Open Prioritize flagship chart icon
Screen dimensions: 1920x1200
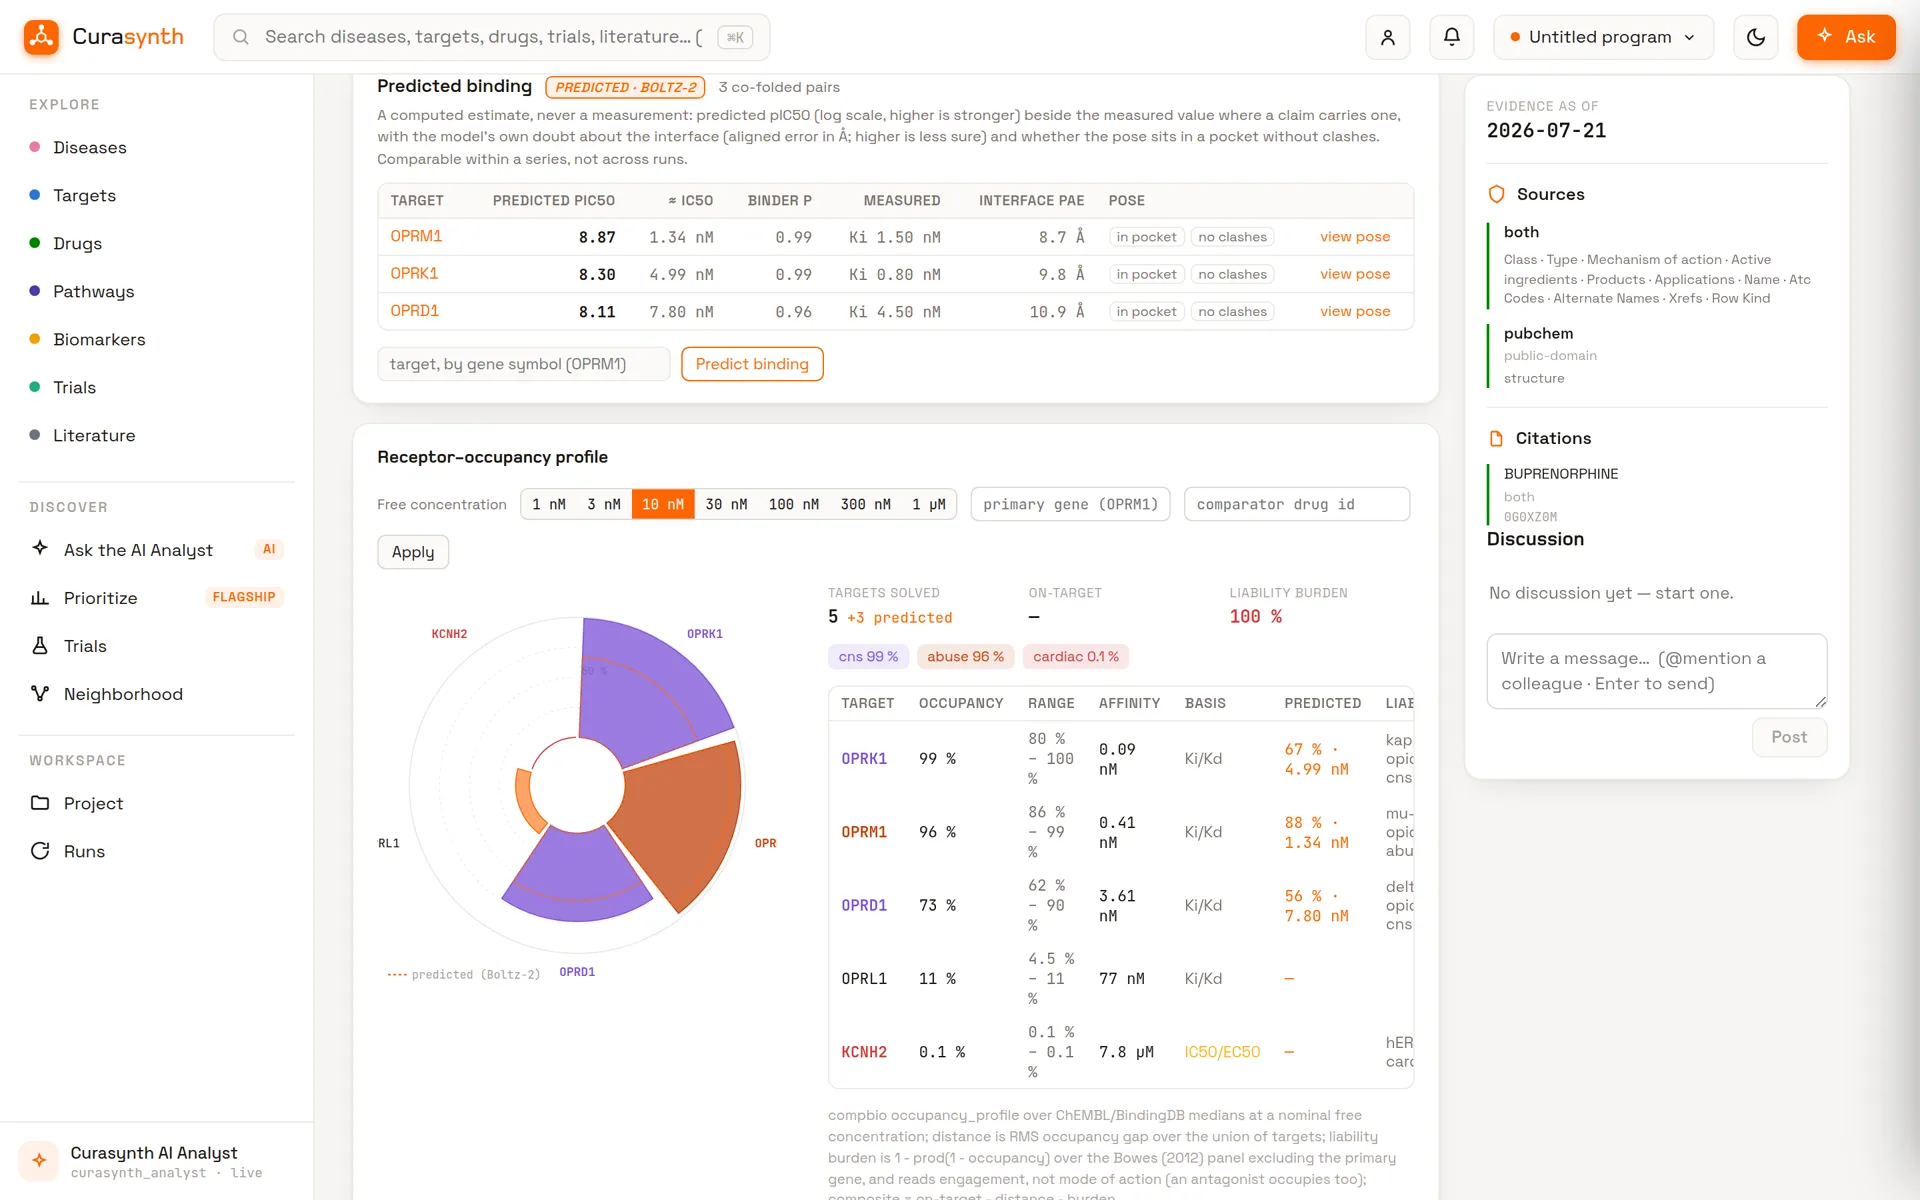[x=40, y=598]
